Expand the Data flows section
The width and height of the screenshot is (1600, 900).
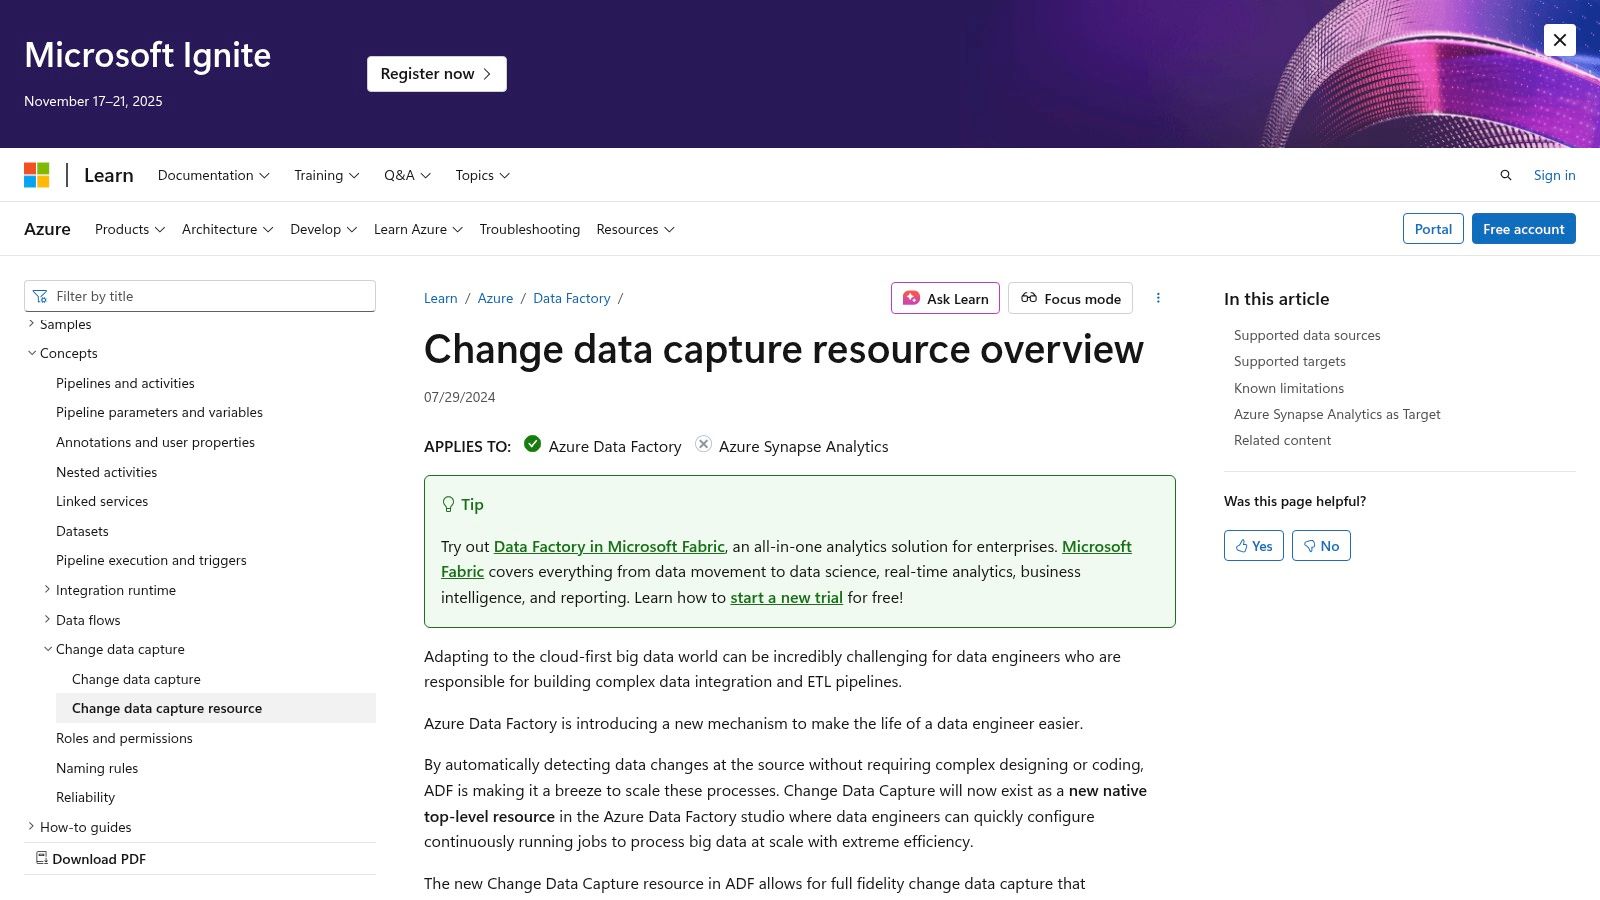[47, 619]
